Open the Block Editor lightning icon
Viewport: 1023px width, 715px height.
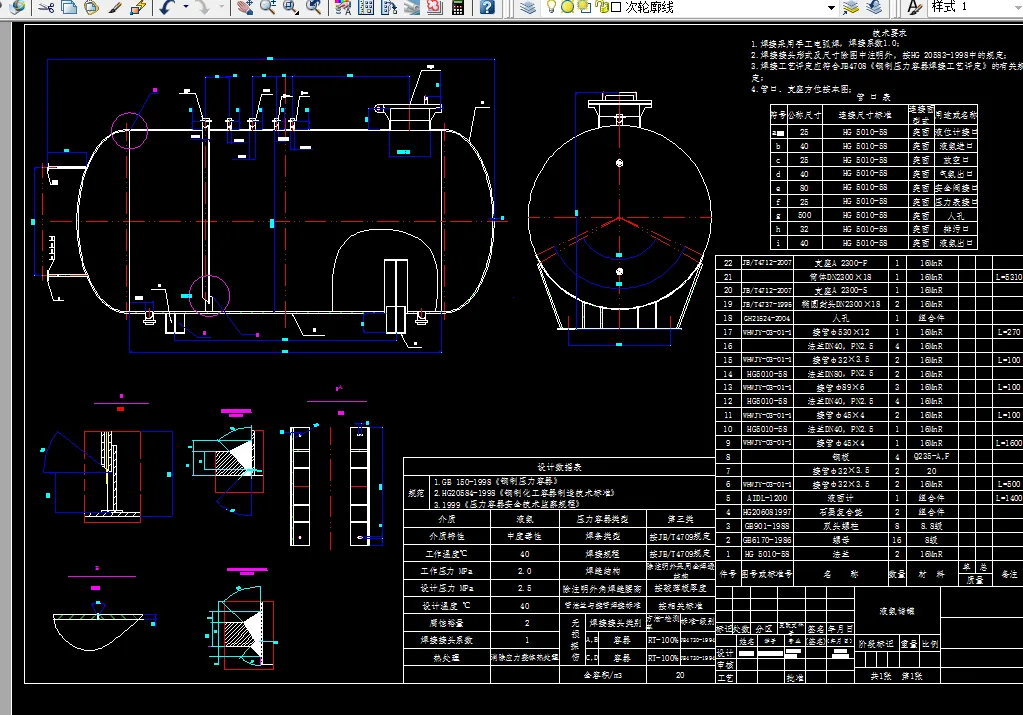[x=138, y=7]
